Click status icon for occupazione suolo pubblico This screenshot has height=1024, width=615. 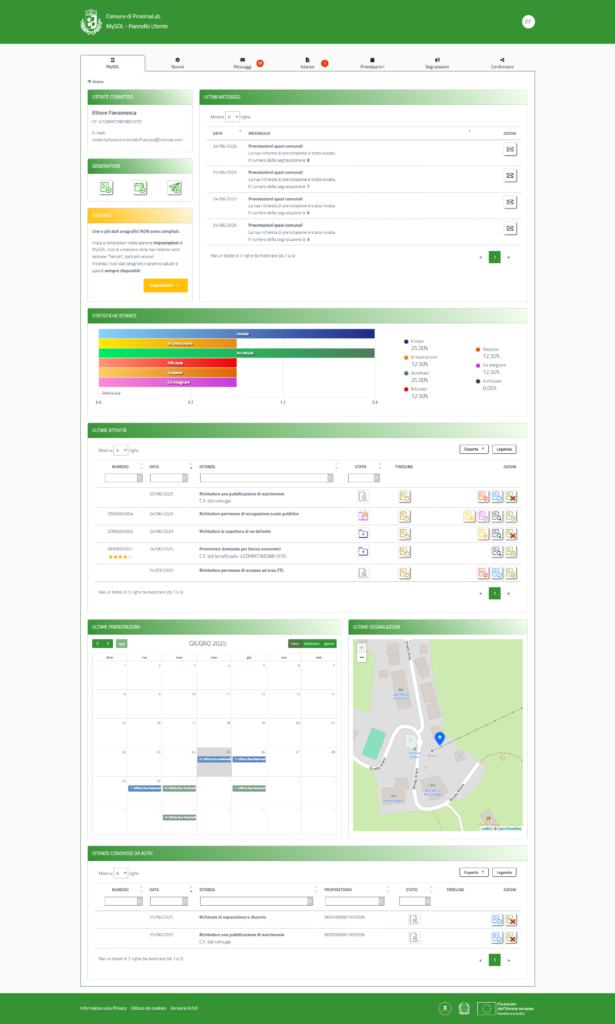(x=363, y=516)
